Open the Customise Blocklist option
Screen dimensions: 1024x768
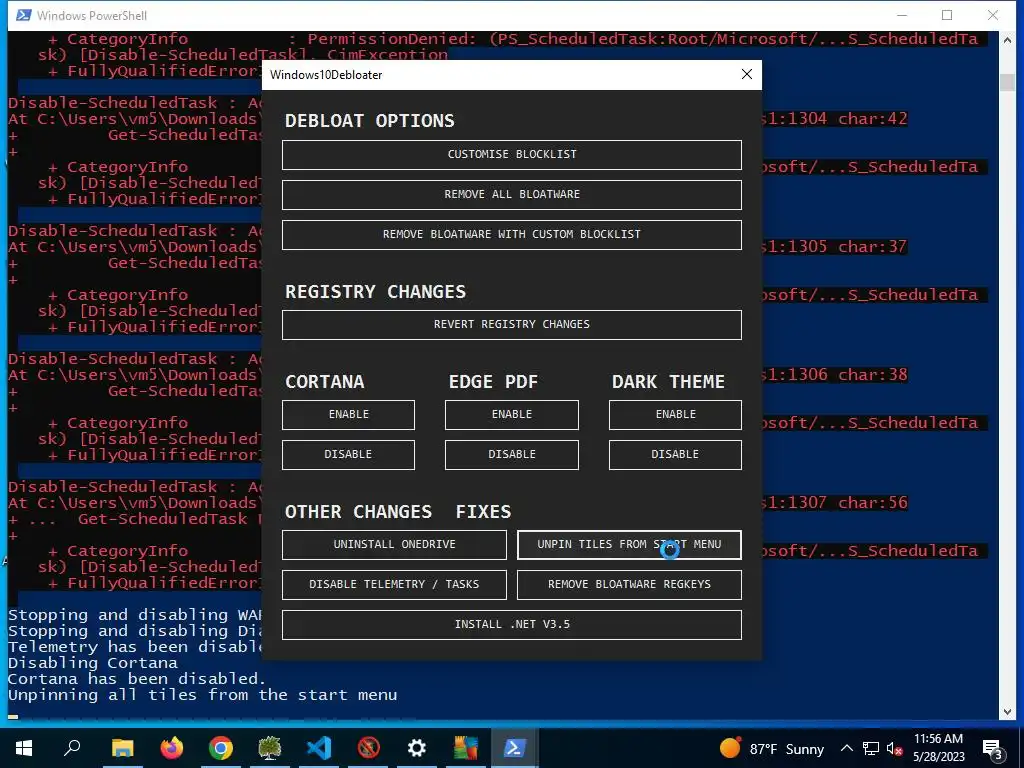point(511,155)
